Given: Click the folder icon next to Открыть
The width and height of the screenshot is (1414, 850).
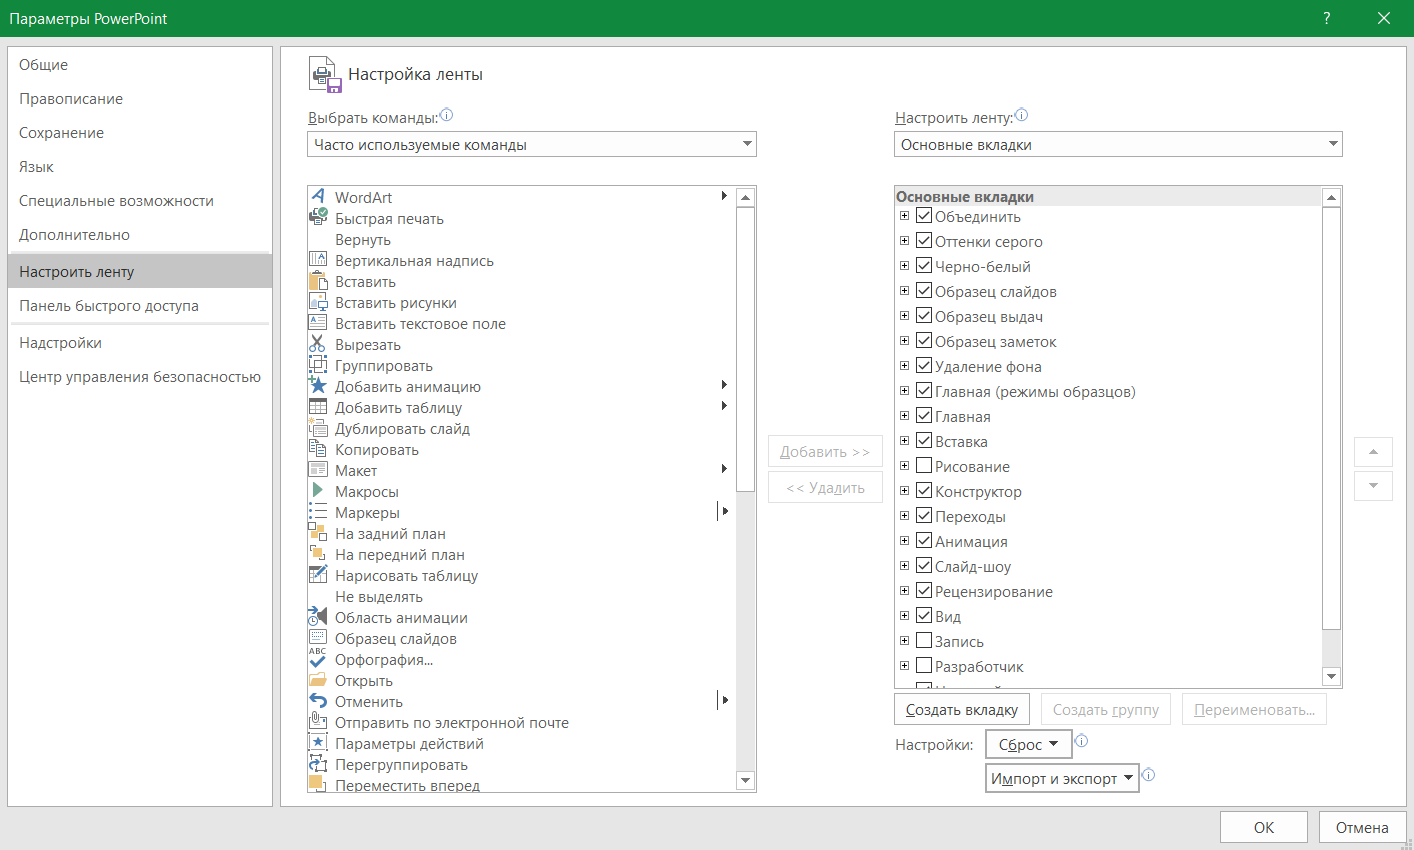Looking at the screenshot, I should coord(318,680).
